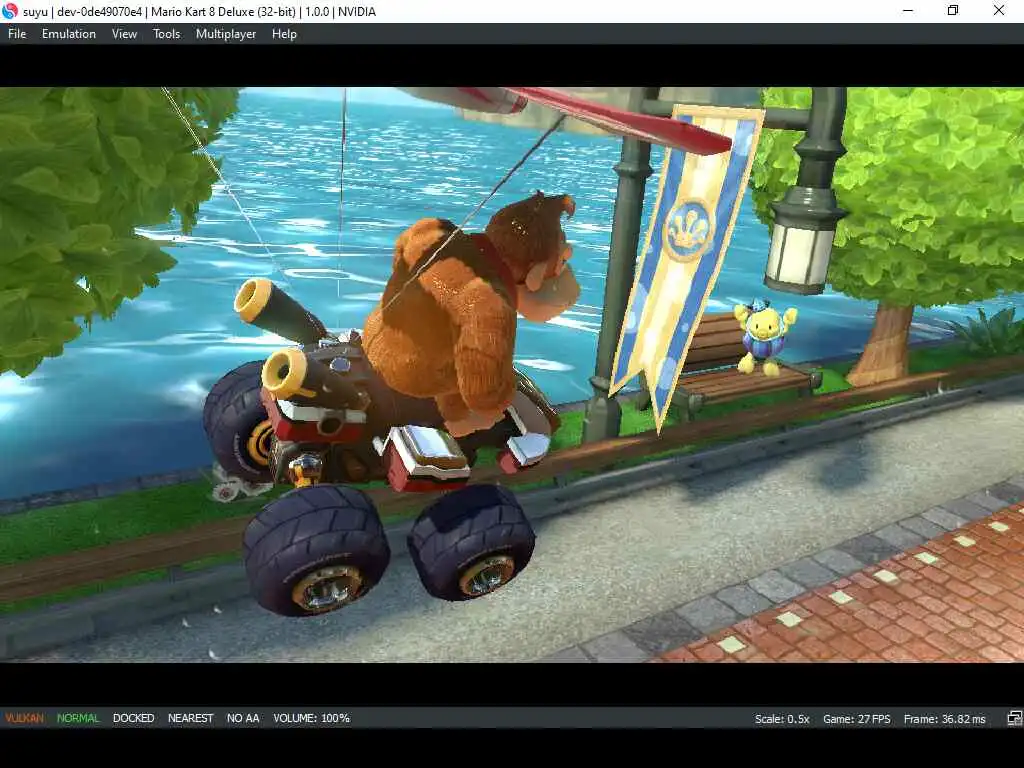This screenshot has height=768, width=1024.
Task: Open the Tools menu
Action: pos(167,34)
